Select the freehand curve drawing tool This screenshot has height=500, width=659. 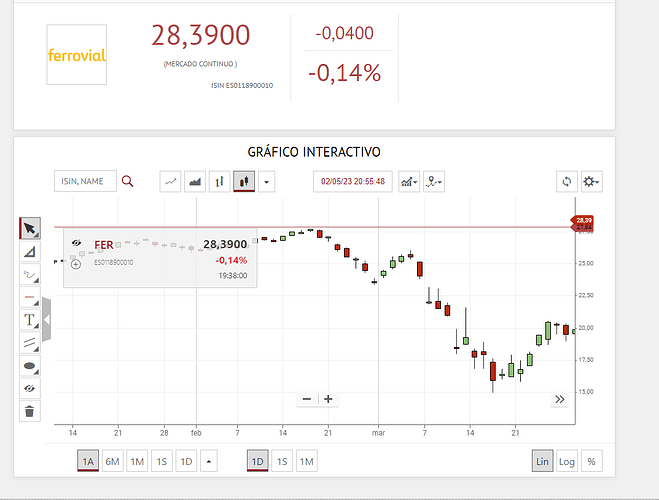[x=30, y=274]
